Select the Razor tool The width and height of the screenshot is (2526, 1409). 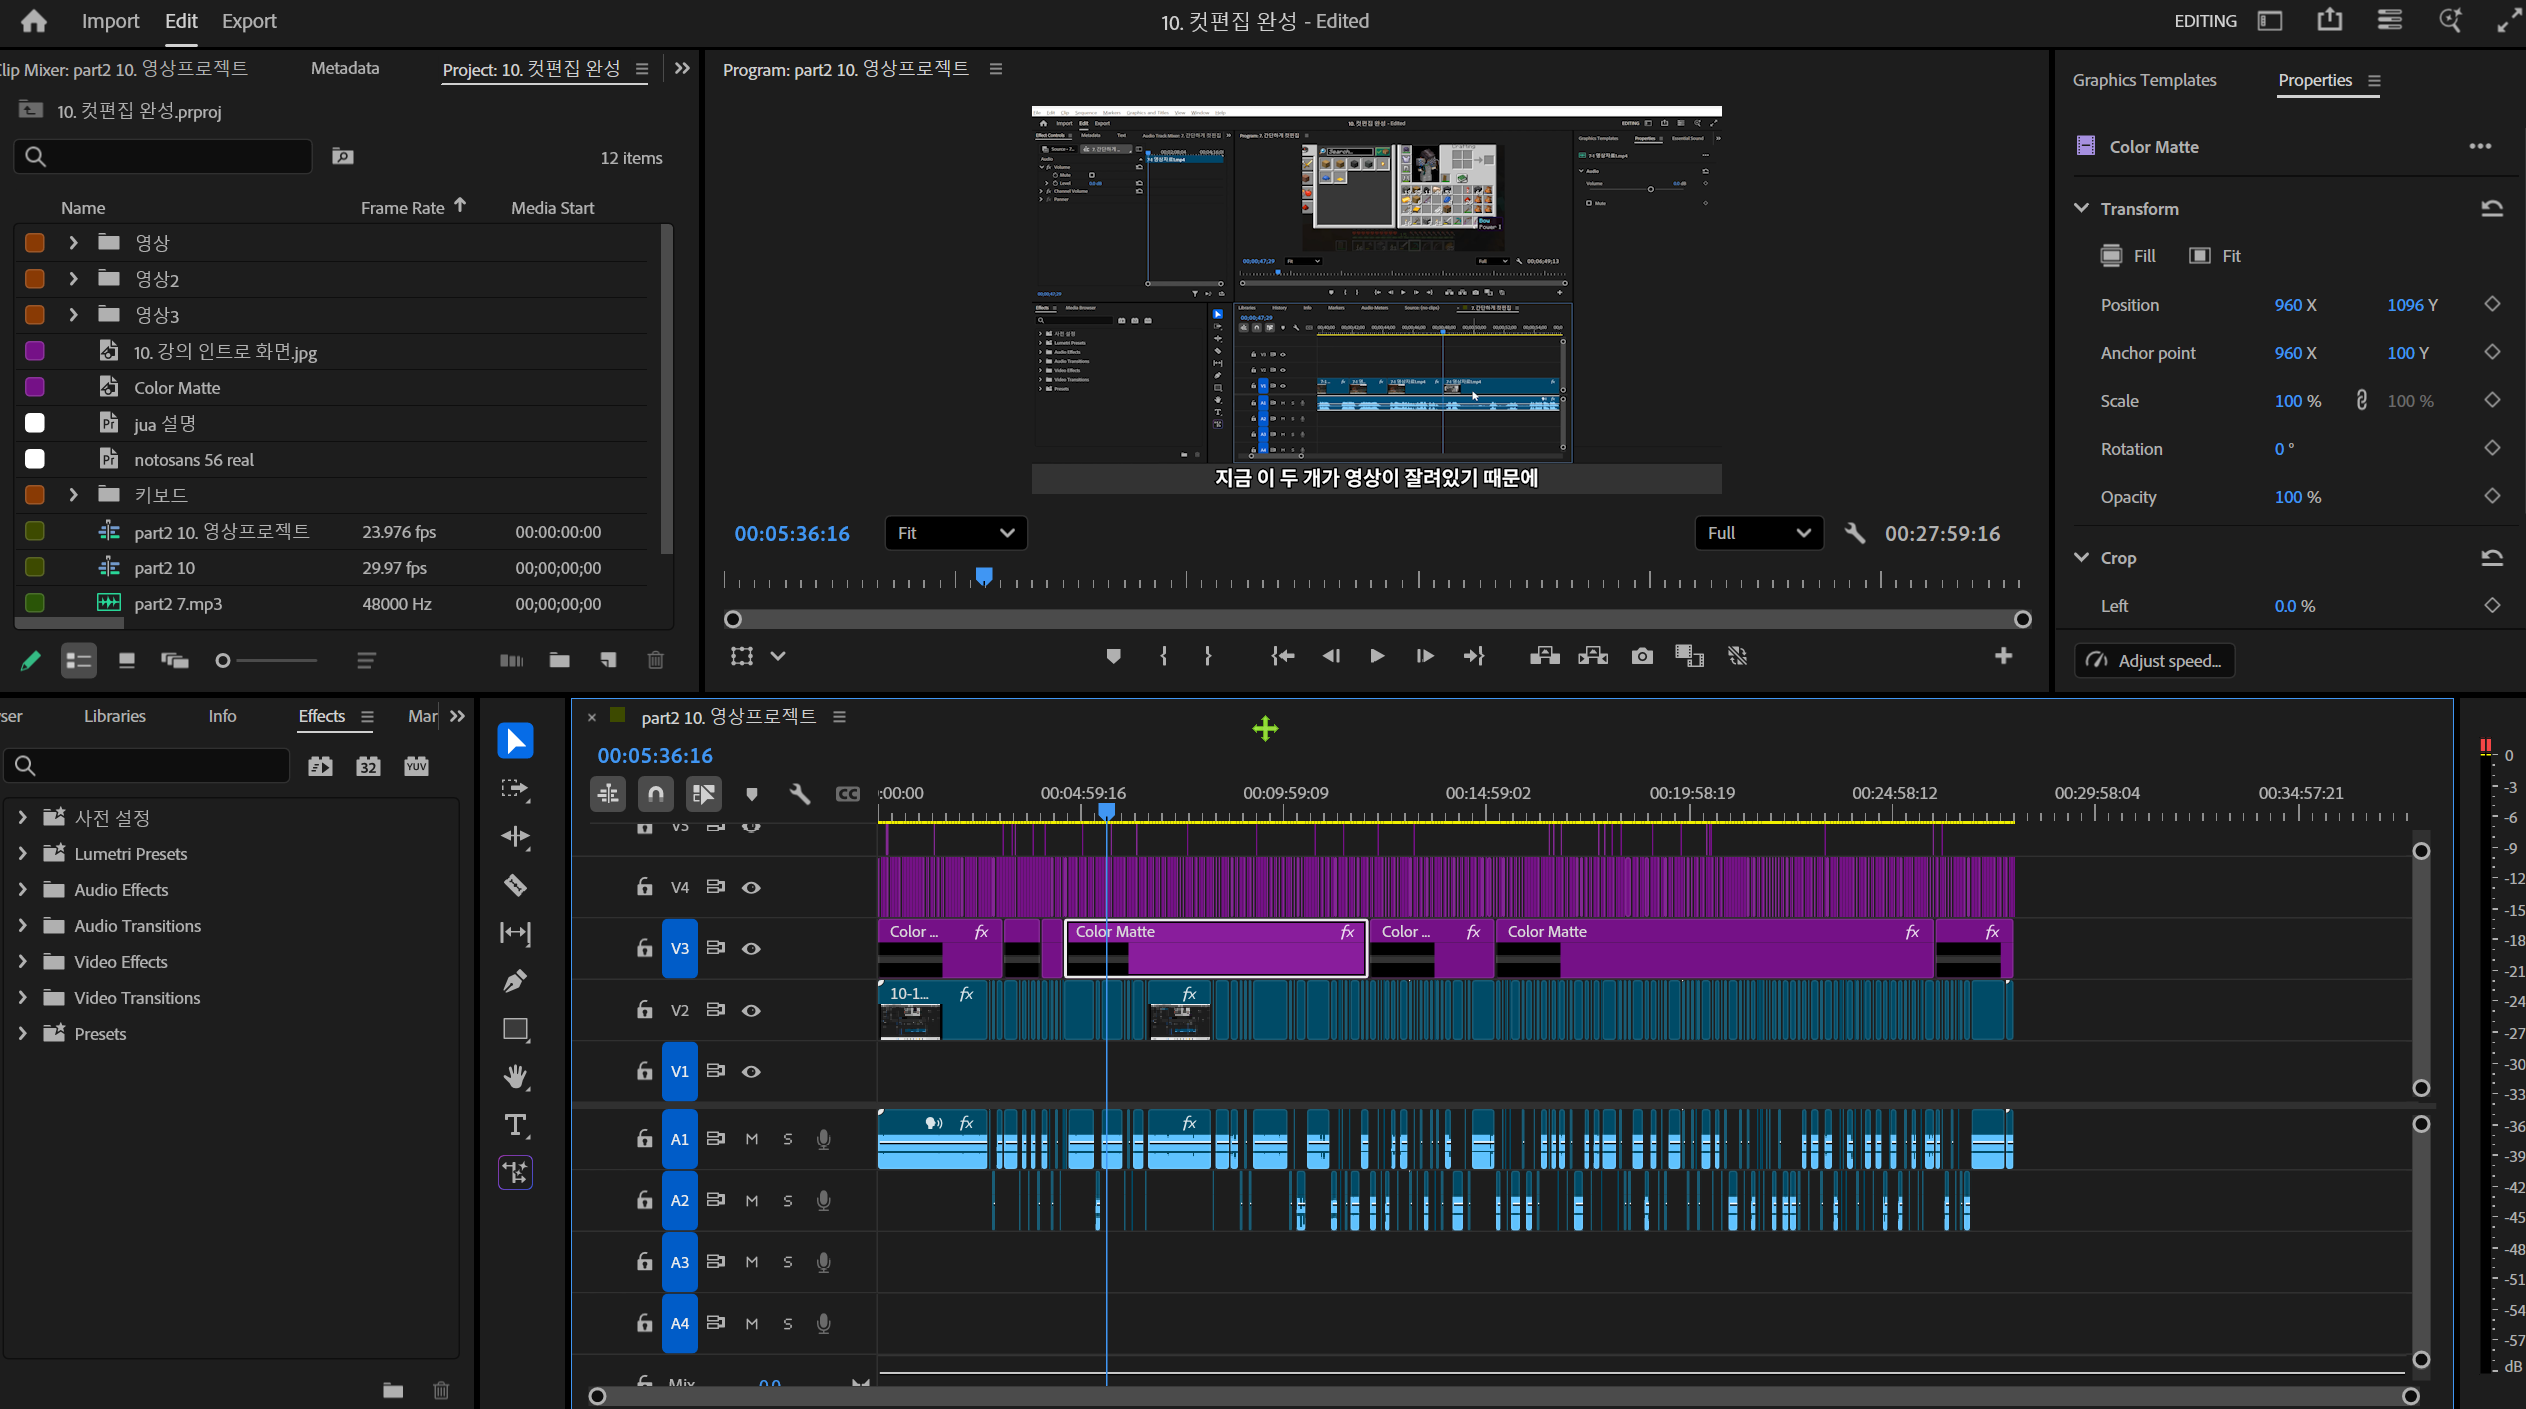[515, 885]
